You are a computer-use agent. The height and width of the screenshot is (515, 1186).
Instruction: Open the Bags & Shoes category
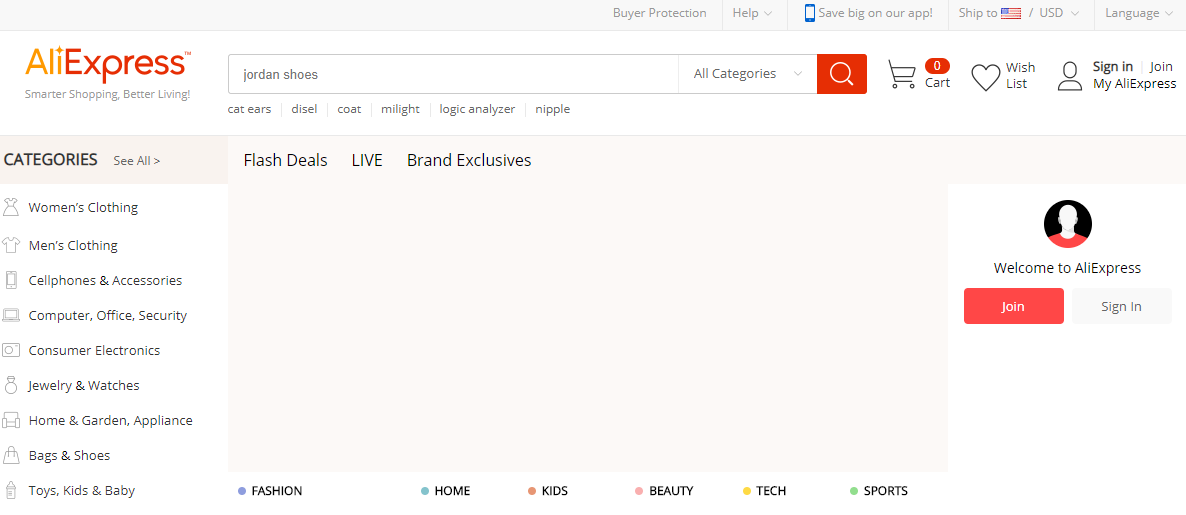point(70,455)
